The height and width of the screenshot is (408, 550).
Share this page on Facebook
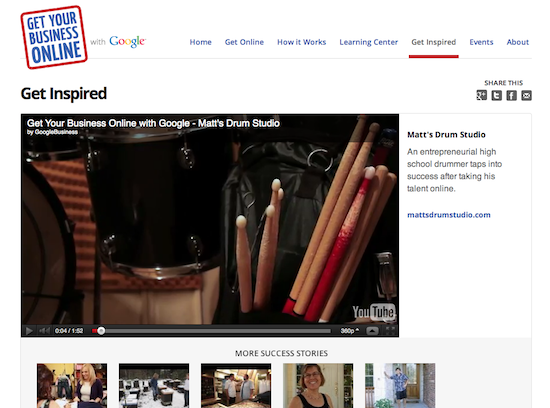511,95
